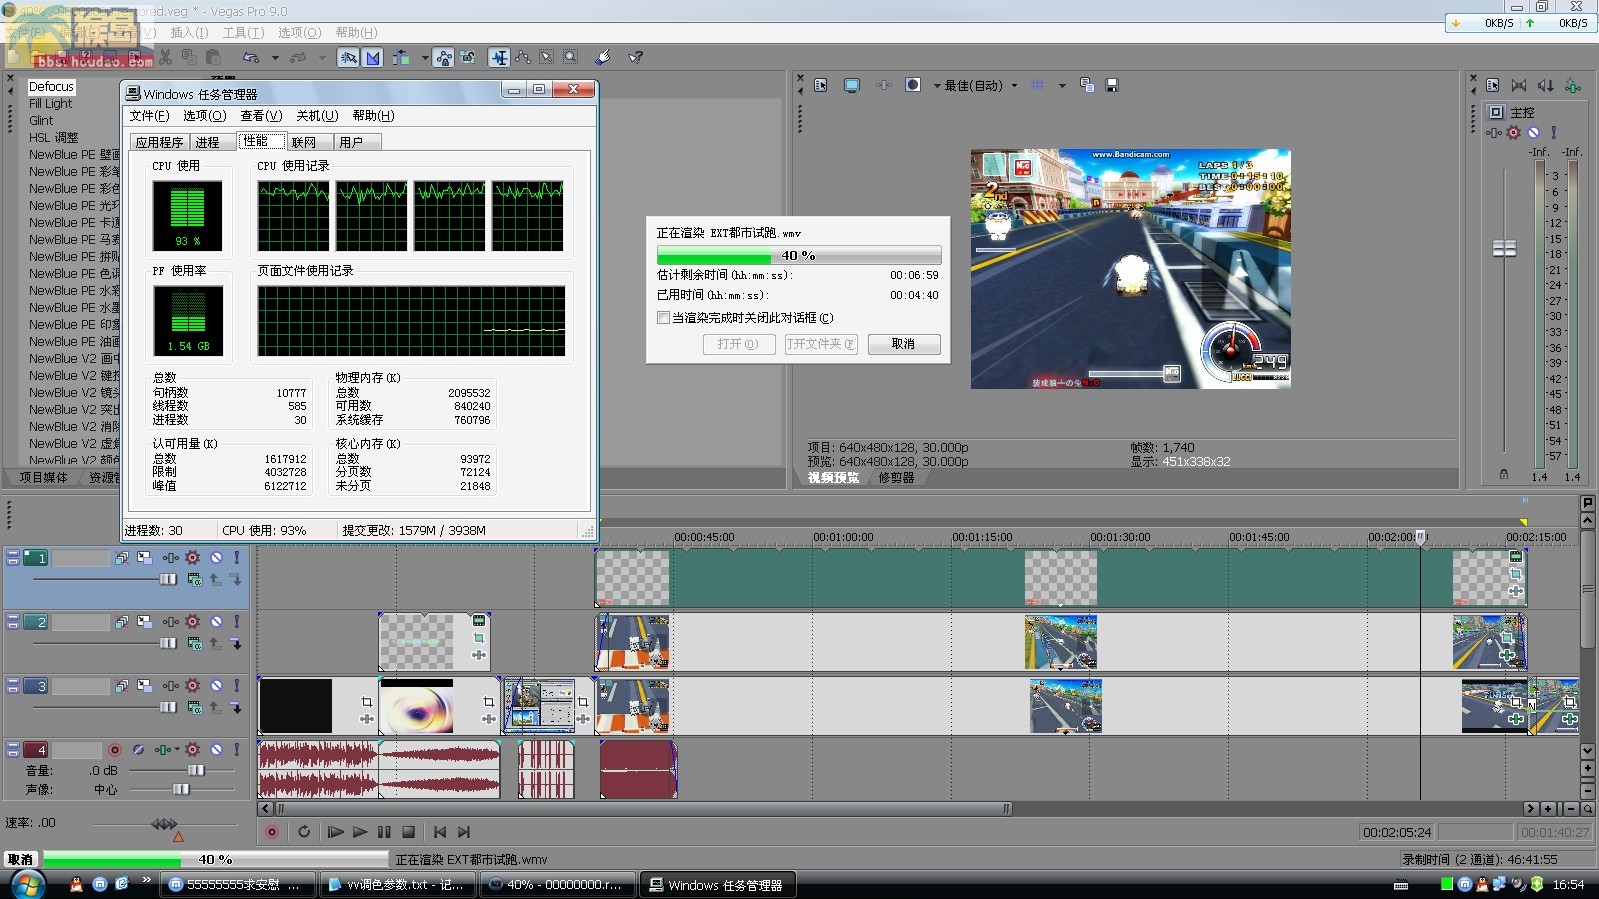Click the timeline Stop button

click(x=408, y=832)
